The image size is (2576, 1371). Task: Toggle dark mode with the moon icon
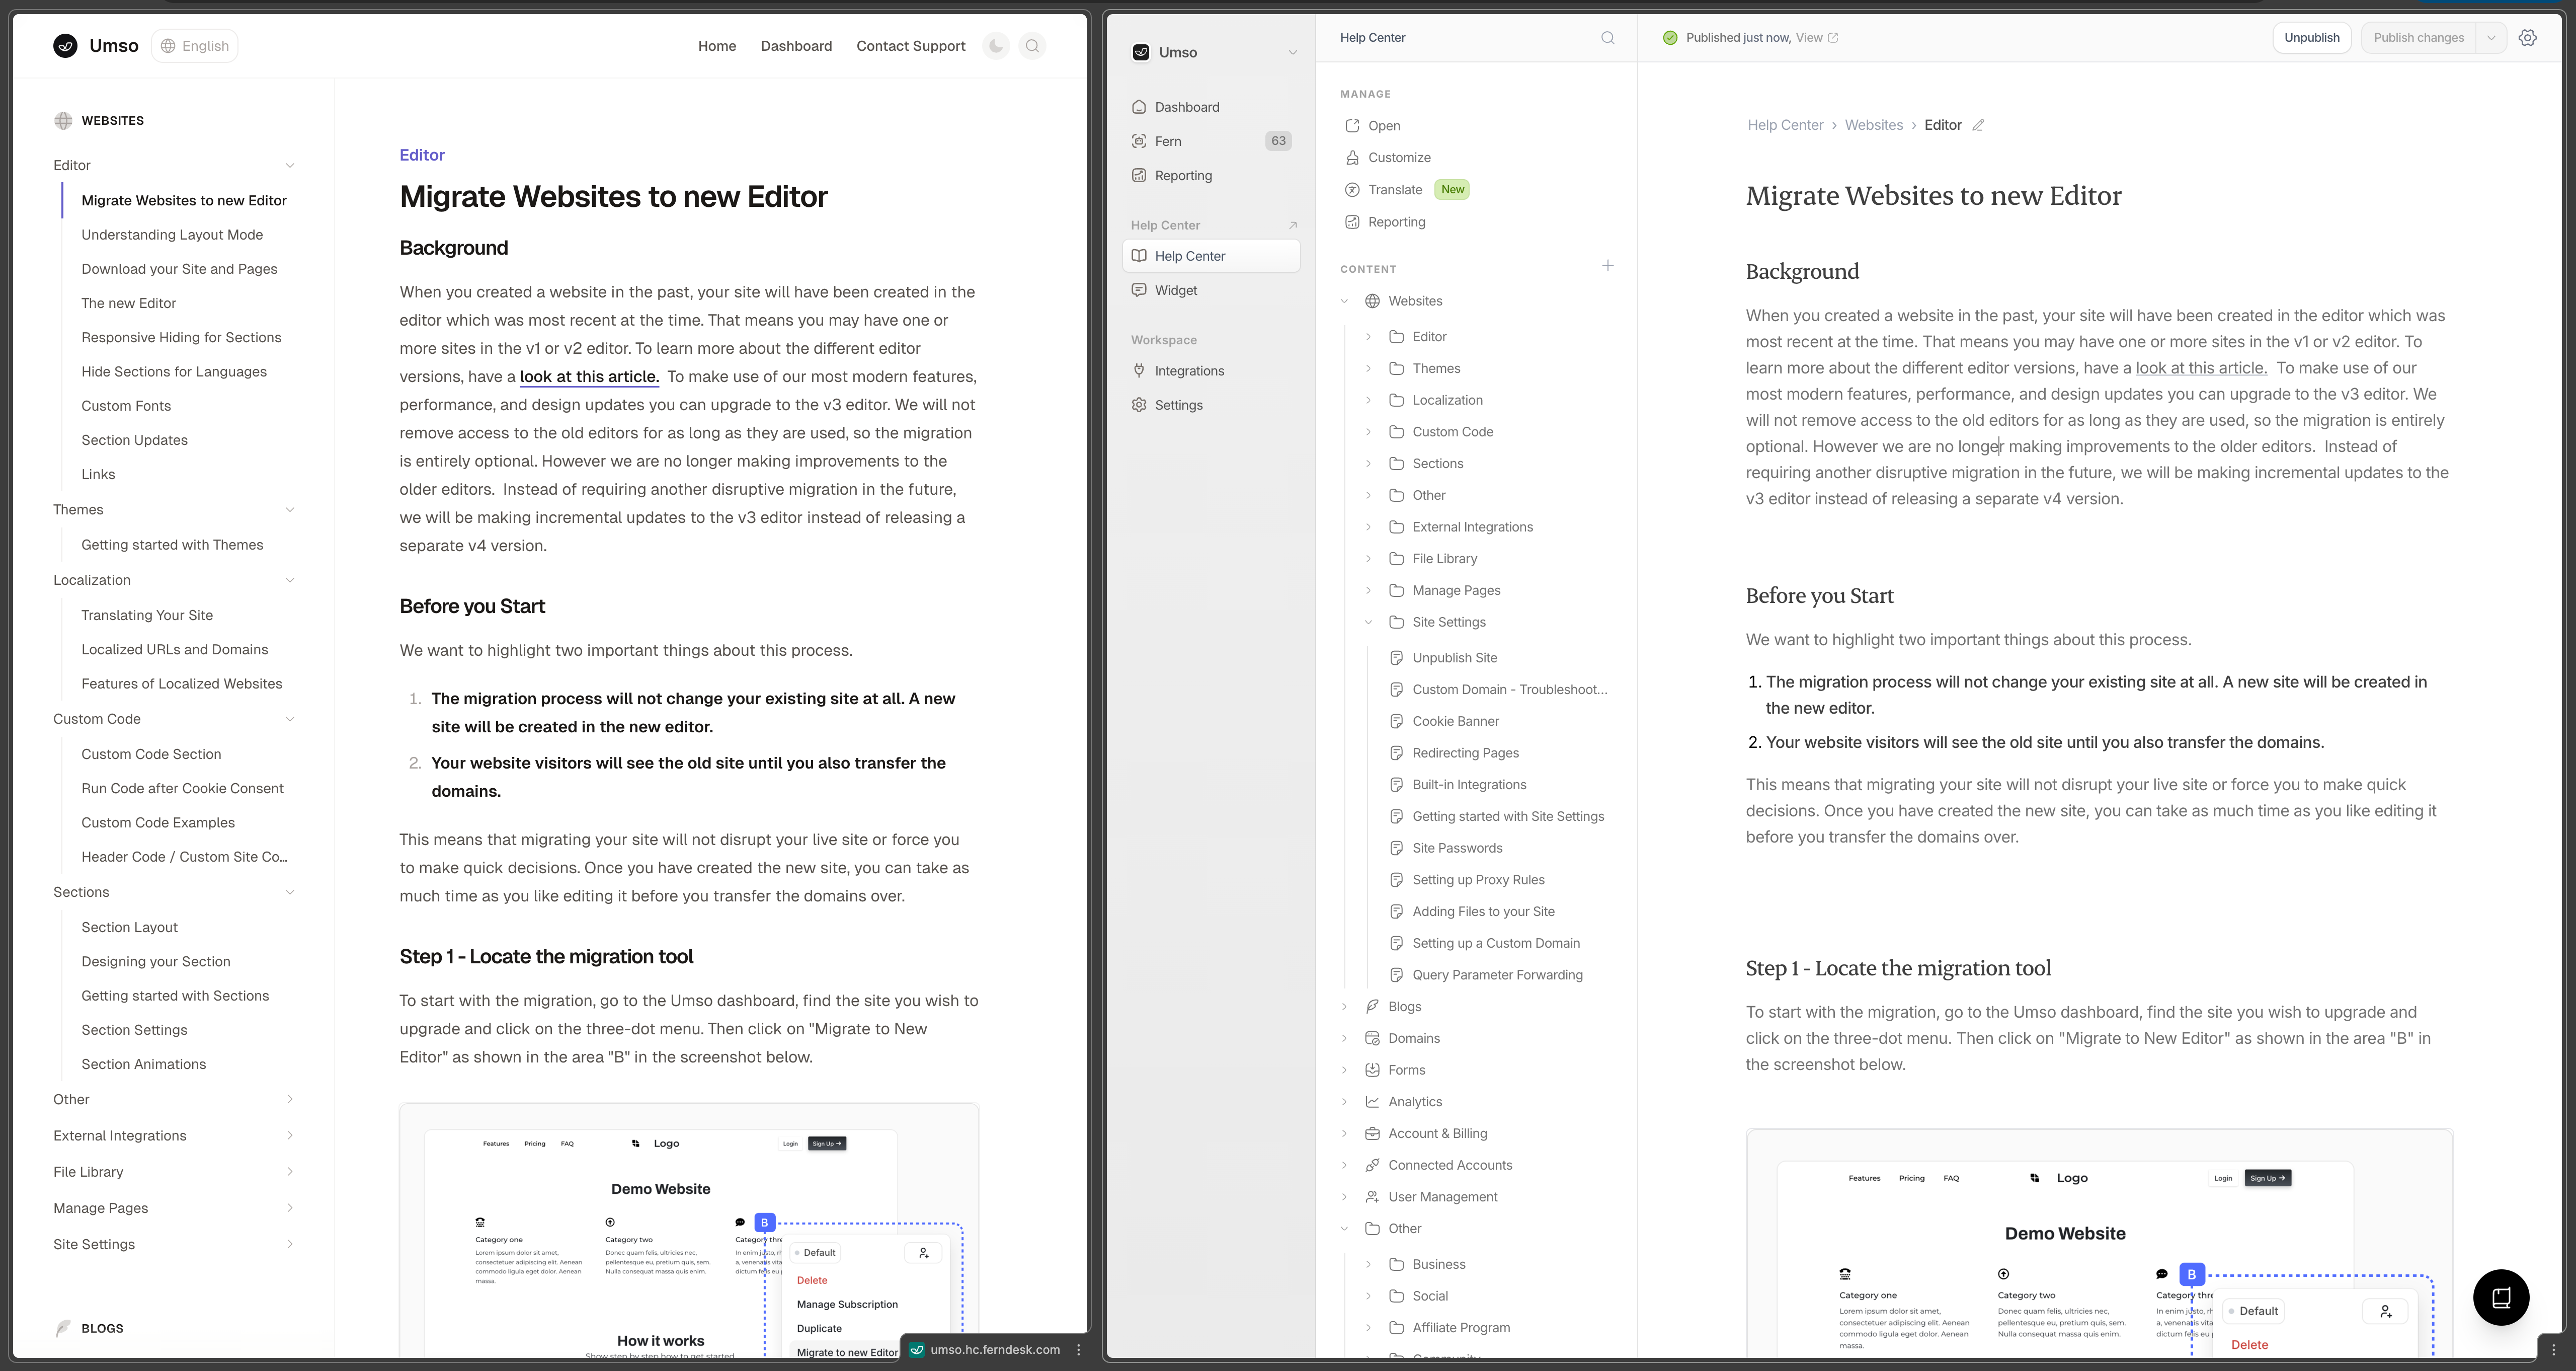[996, 46]
